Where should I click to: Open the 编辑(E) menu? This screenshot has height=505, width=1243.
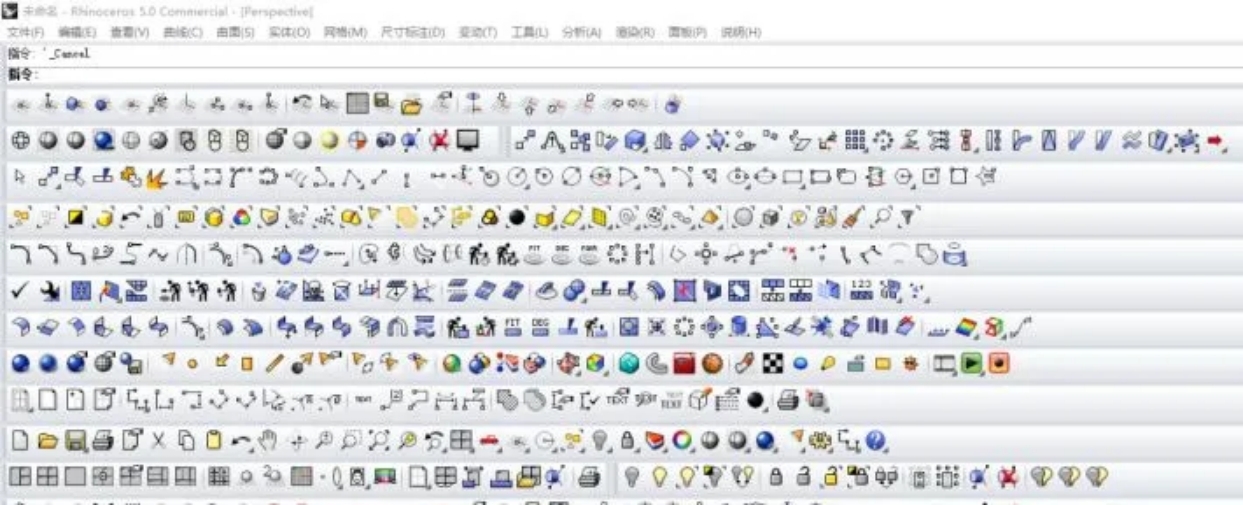click(x=77, y=32)
